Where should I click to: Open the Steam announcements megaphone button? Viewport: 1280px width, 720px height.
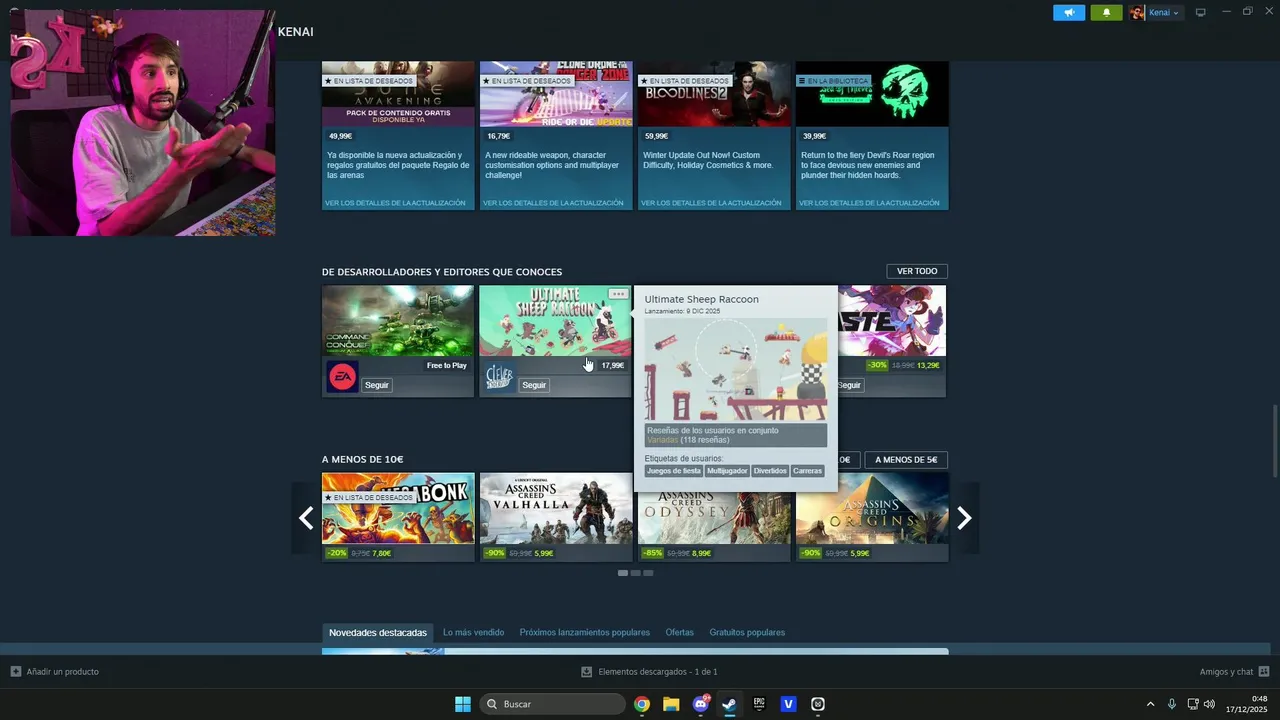click(1069, 13)
